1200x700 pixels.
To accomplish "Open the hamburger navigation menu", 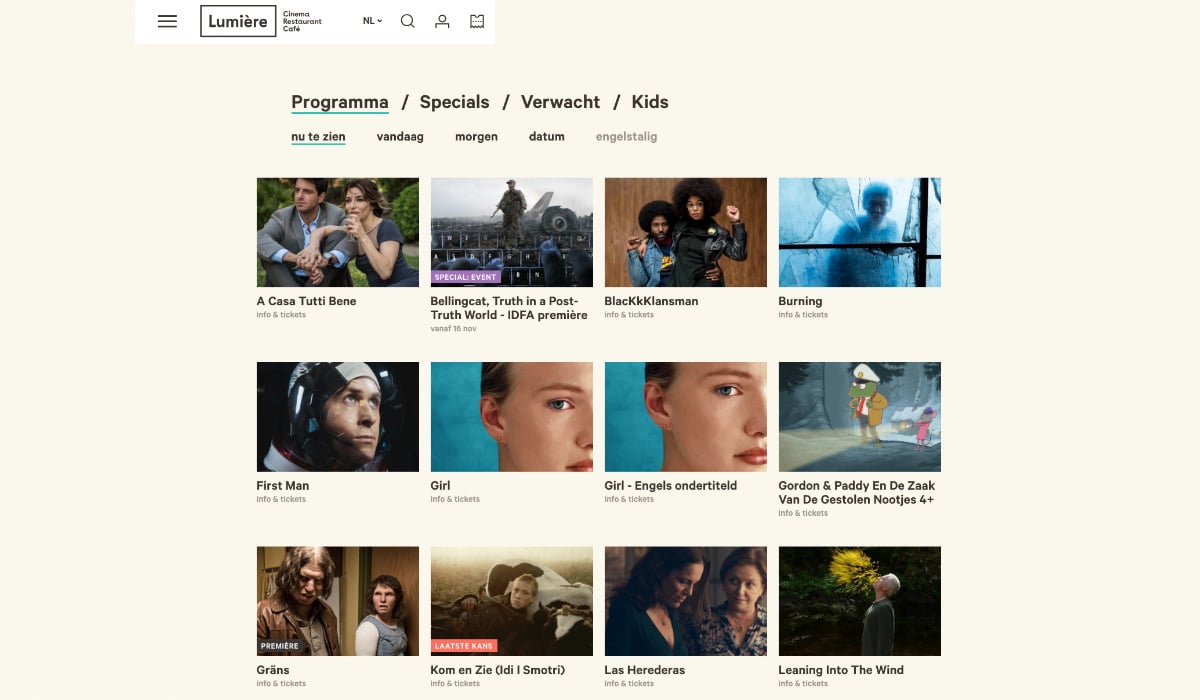I will [167, 21].
